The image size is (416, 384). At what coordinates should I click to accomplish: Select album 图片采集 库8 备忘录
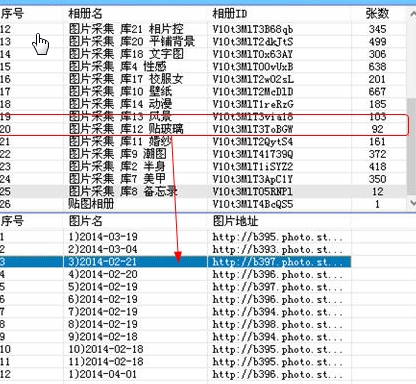click(x=123, y=192)
